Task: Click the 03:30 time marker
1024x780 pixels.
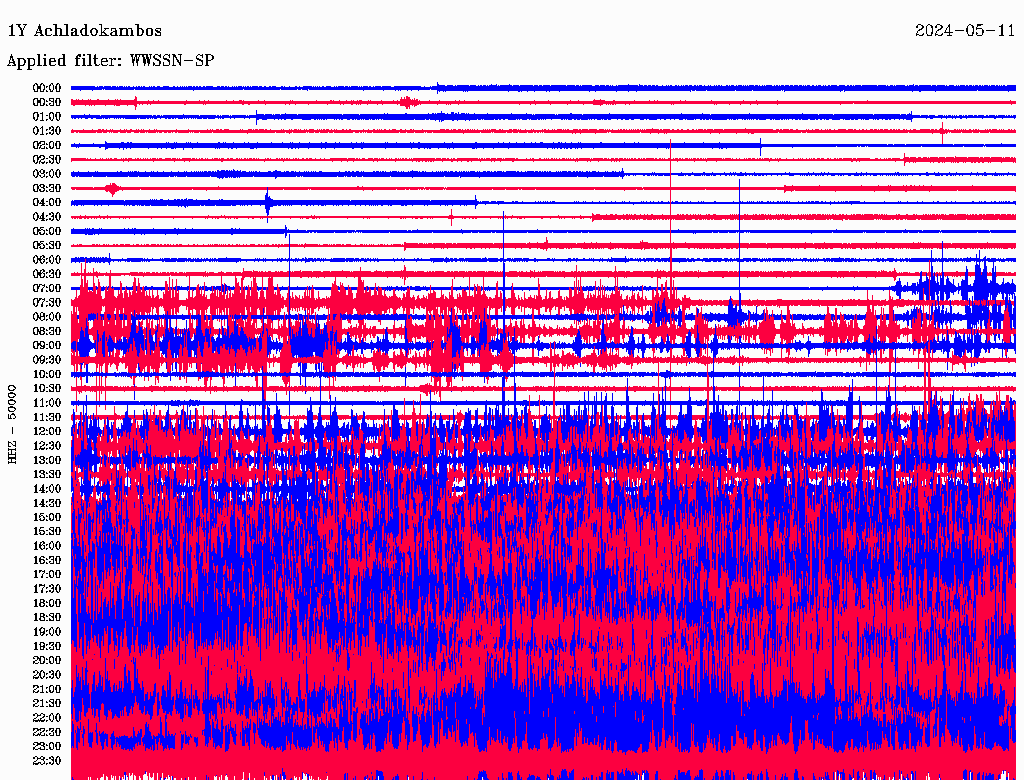Action: click(47, 188)
